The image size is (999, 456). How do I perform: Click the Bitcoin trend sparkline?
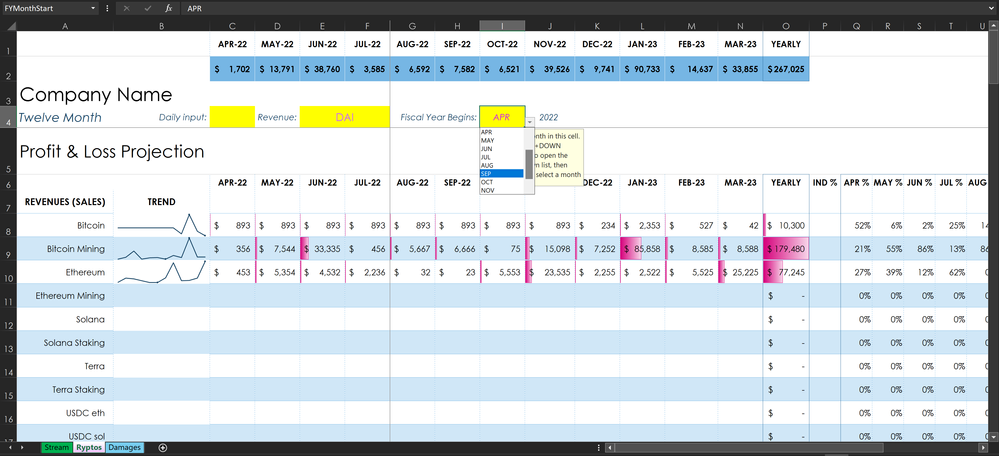pos(162,225)
